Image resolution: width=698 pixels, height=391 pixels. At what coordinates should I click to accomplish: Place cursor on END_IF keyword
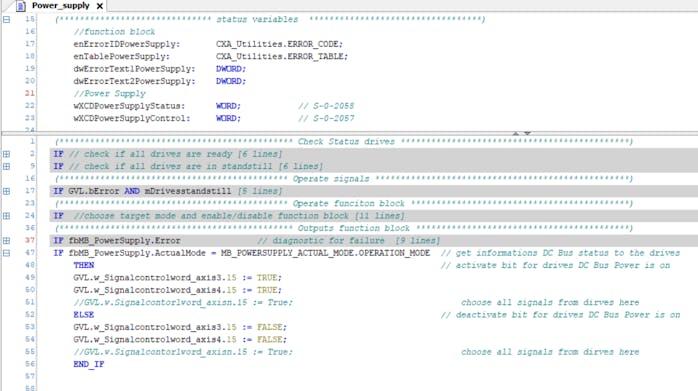point(89,364)
